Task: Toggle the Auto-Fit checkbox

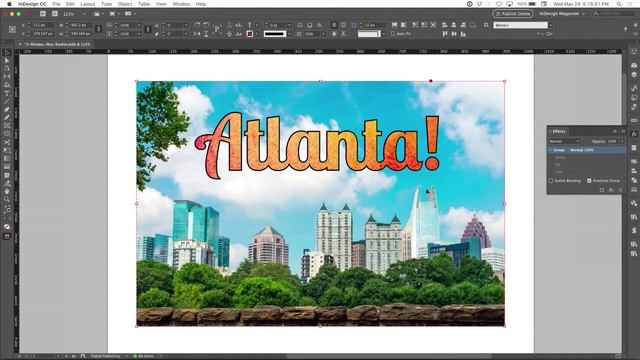Action: coord(393,34)
